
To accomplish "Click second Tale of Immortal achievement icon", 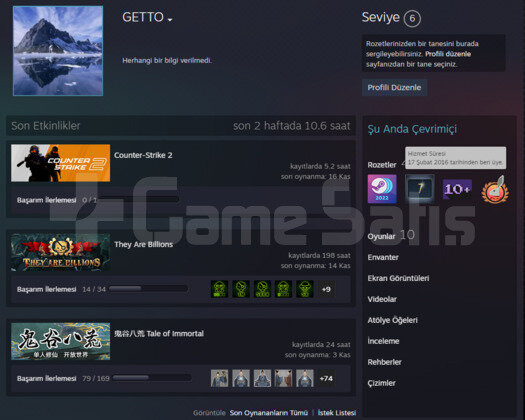I will 241,378.
